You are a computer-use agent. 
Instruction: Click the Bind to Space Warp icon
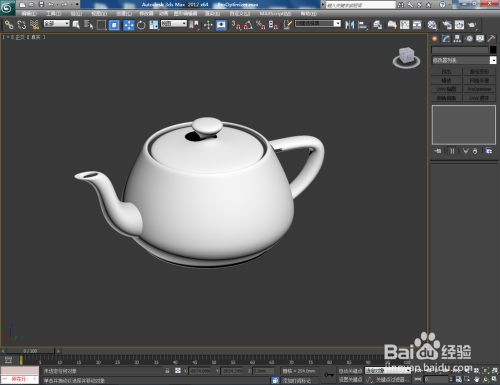(34, 25)
